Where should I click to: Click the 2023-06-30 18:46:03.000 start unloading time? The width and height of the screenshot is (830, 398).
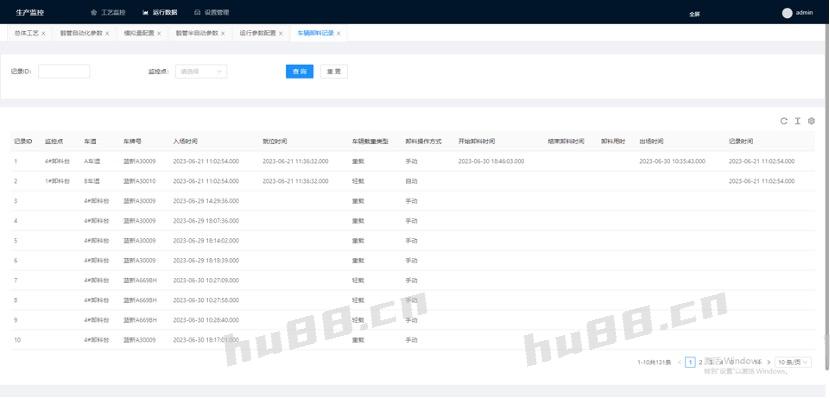click(x=491, y=161)
